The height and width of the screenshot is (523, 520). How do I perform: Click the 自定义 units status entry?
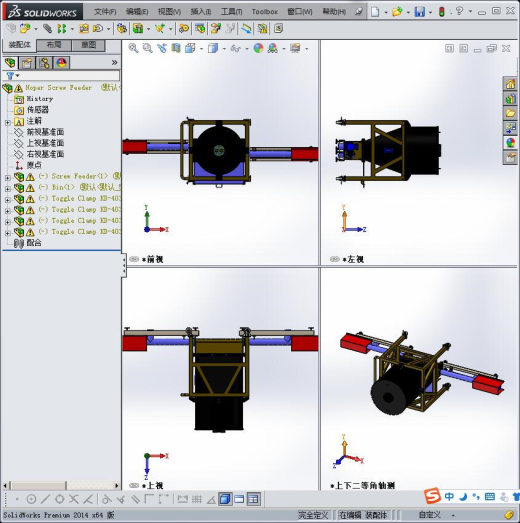pos(430,515)
